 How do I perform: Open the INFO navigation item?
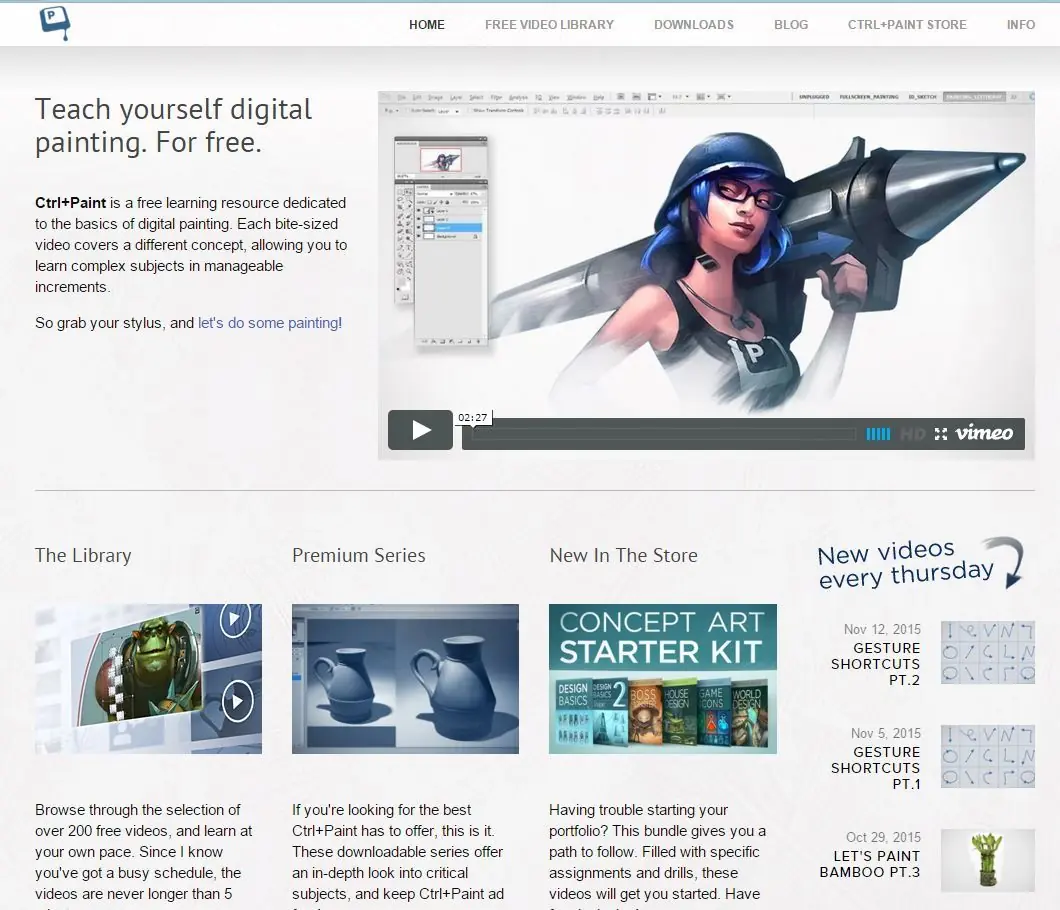pyautogui.click(x=1021, y=25)
